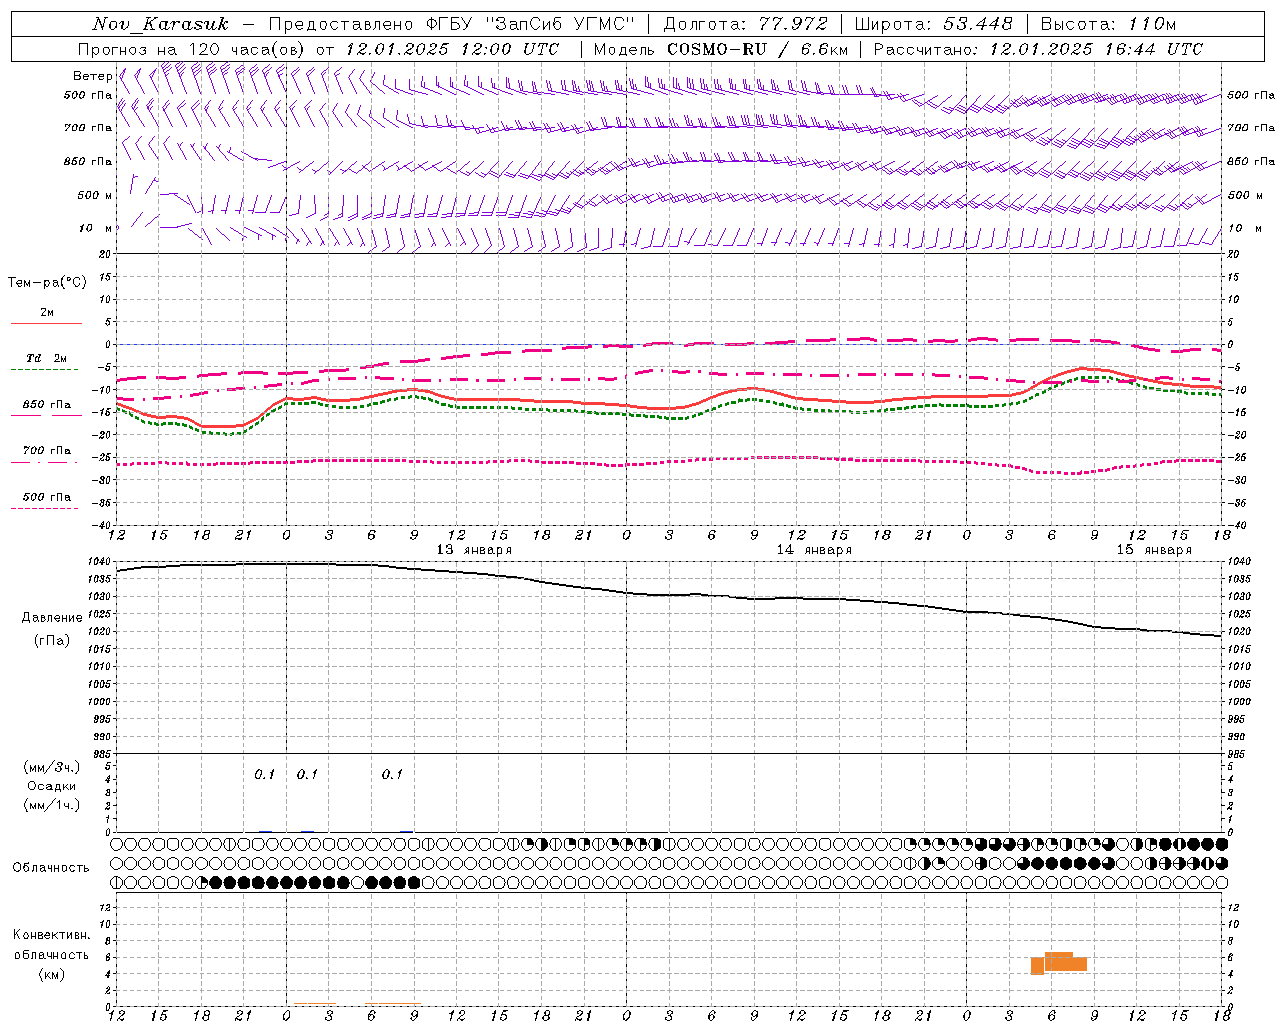
Task: Click the '10 м' wind level label on left axis
Action: [96, 228]
